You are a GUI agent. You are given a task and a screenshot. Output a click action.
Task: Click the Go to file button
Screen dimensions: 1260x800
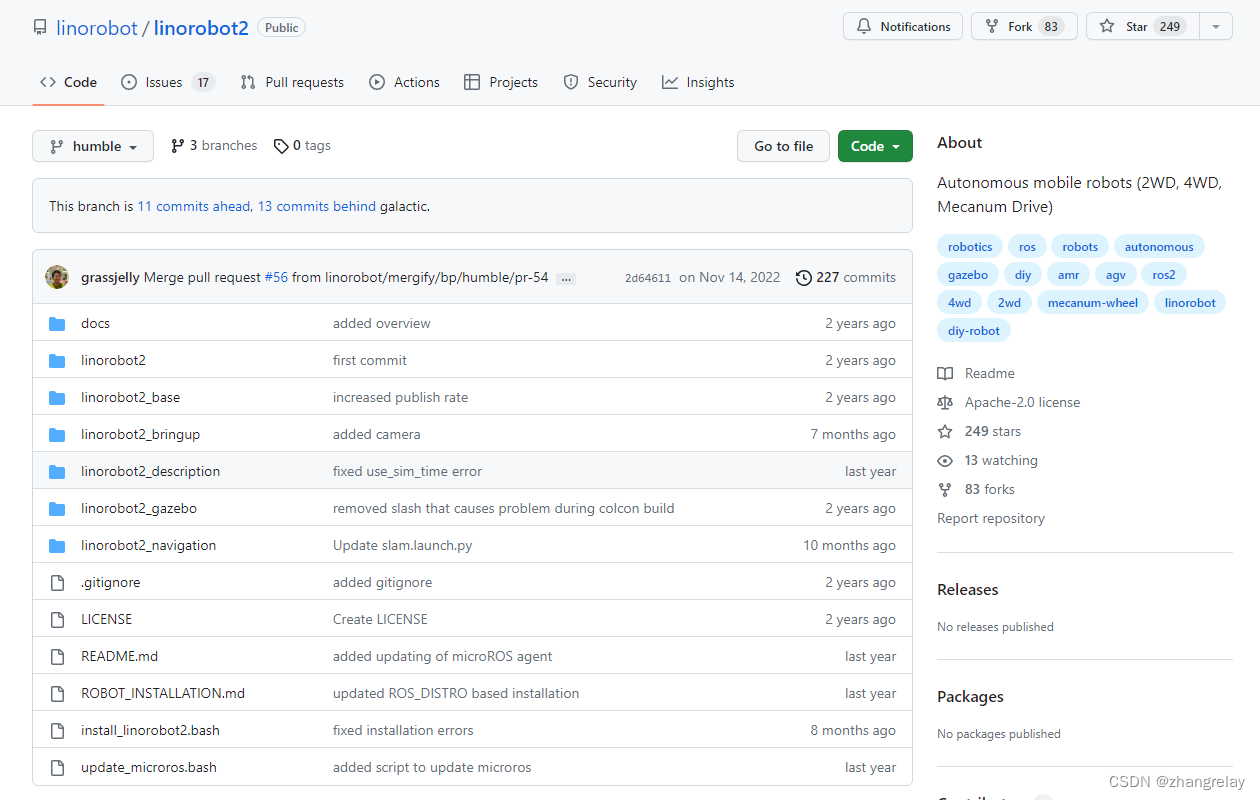[783, 146]
